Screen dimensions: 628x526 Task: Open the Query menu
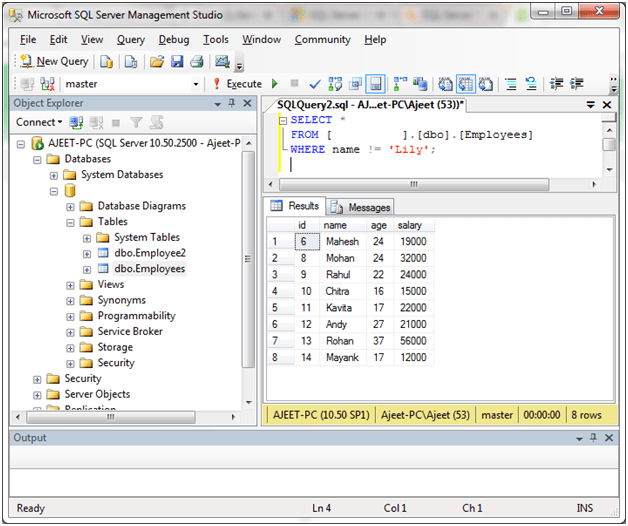(x=131, y=40)
